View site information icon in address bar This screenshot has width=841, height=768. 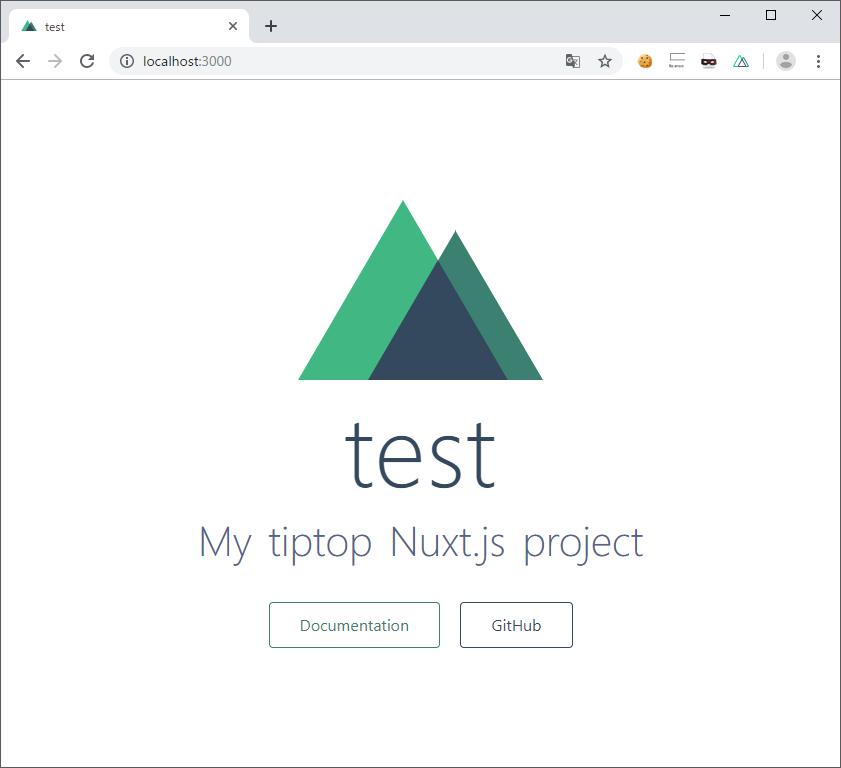click(127, 61)
